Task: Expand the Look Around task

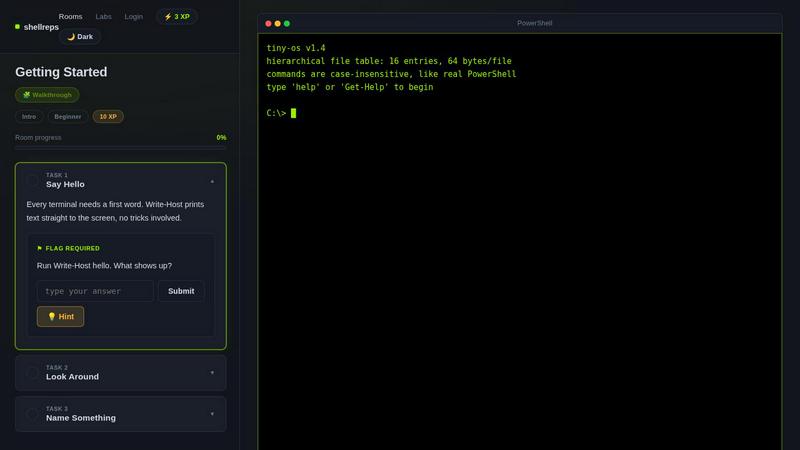Action: click(x=212, y=373)
